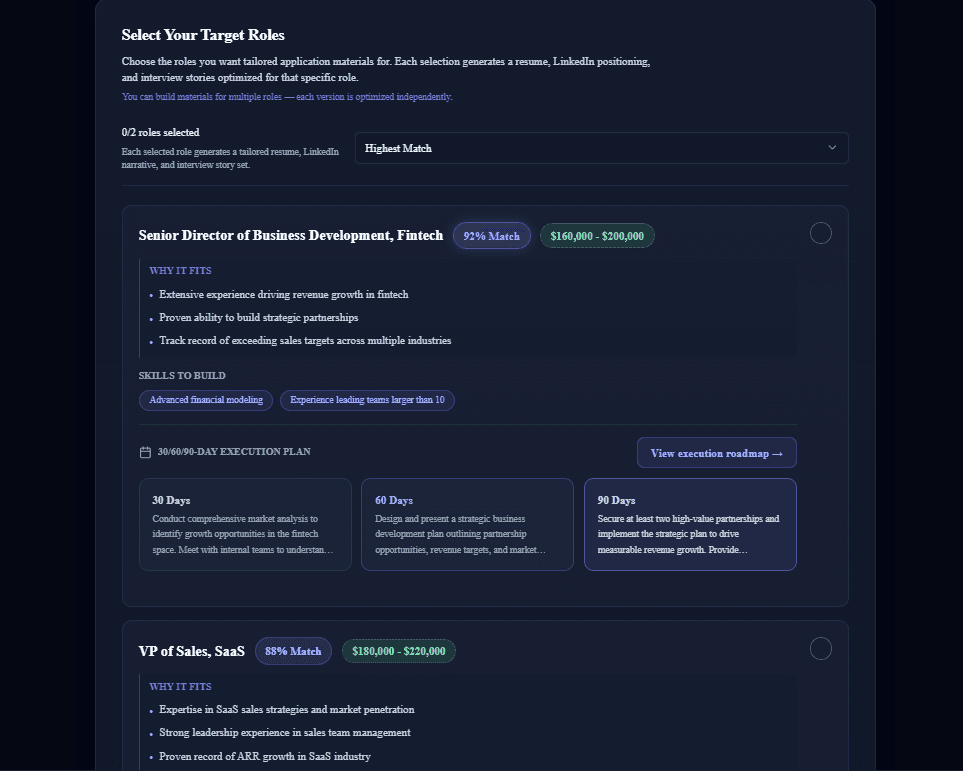Screen dimensions: 963x771
Task: Click the calendar icon beside 30/60/90-Day Execution Plan
Action: [145, 452]
